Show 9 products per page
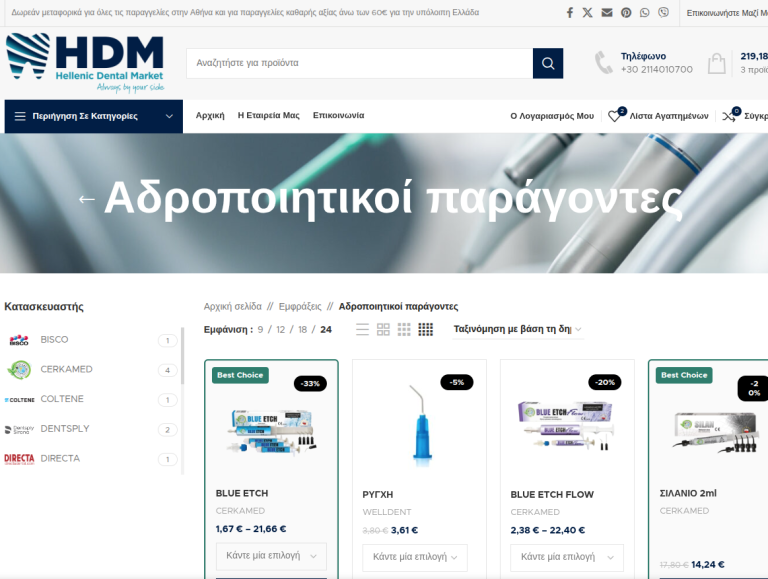The image size is (768, 579). point(260,330)
